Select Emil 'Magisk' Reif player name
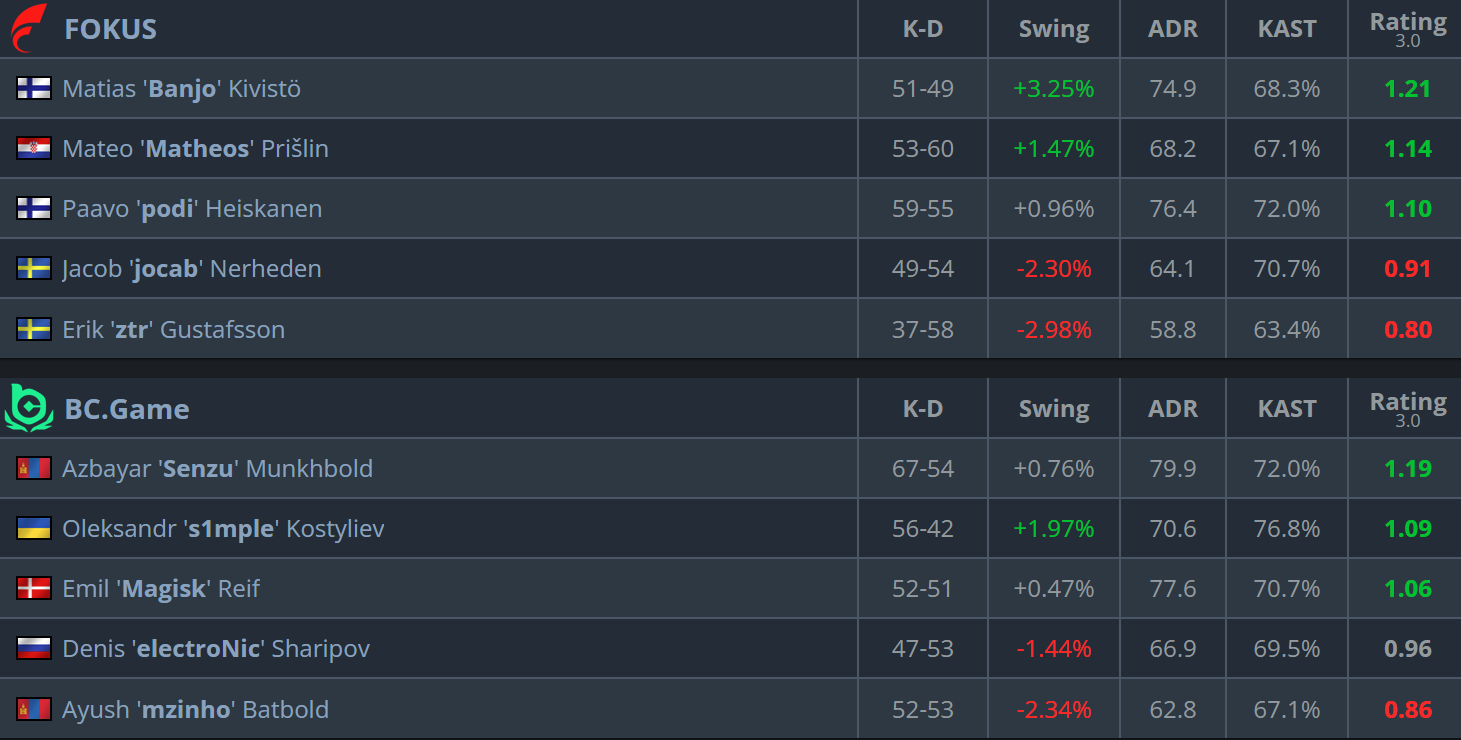Image resolution: width=1461 pixels, height=740 pixels. pos(161,589)
